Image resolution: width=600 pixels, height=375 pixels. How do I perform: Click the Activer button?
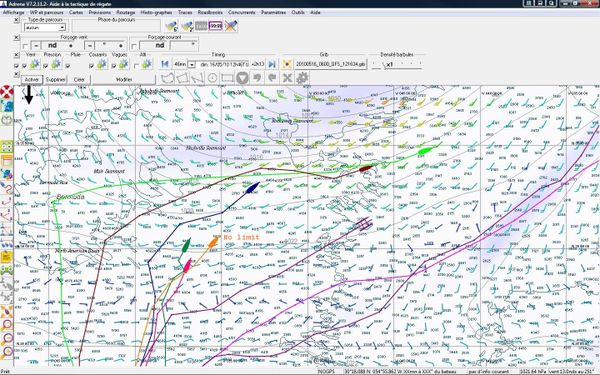coord(32,80)
